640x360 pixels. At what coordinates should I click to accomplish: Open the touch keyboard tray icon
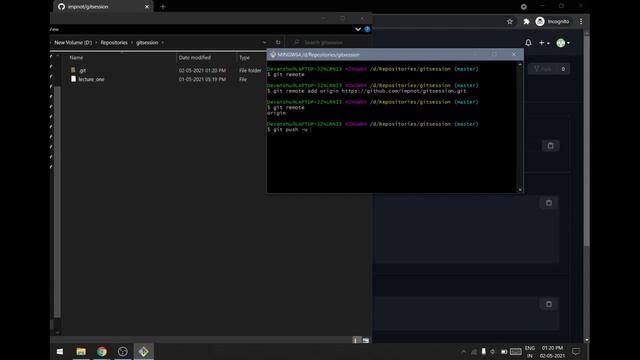pos(516,351)
